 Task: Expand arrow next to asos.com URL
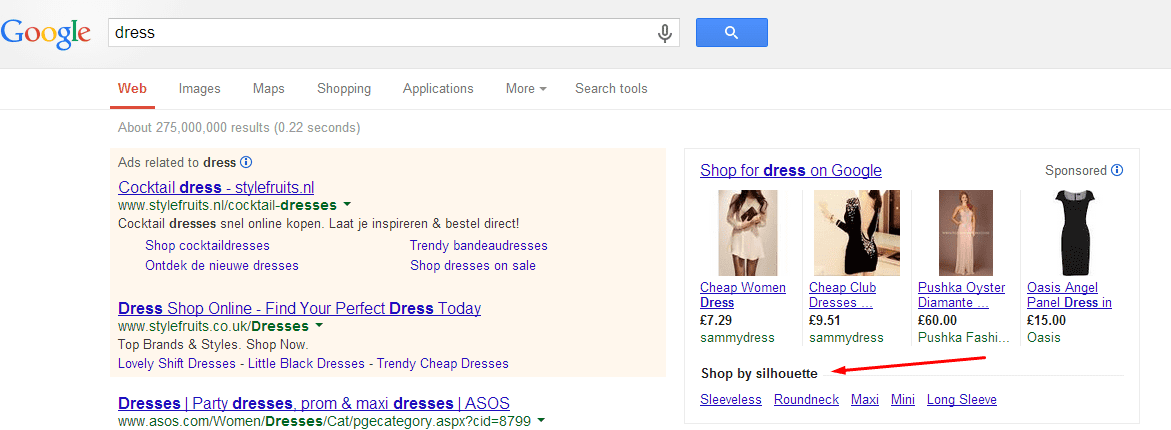(x=540, y=420)
